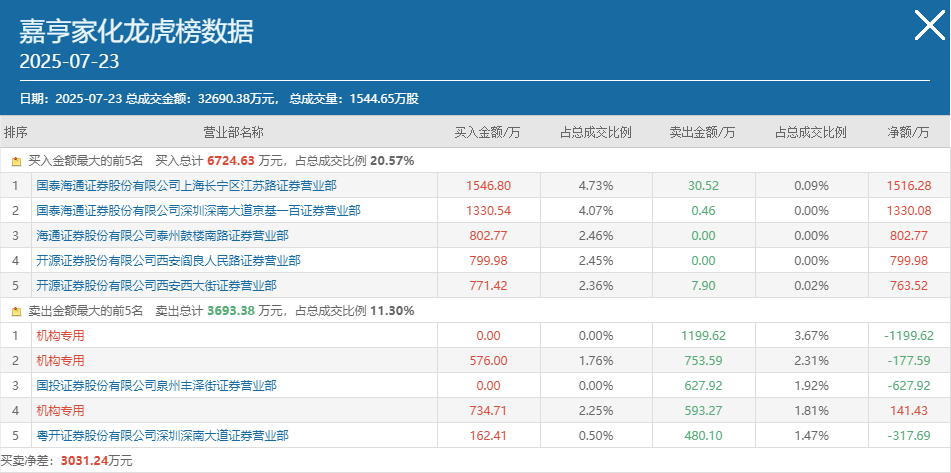The height and width of the screenshot is (473, 951).
Task: Select the sell amount 593.27 cell
Action: pos(704,411)
